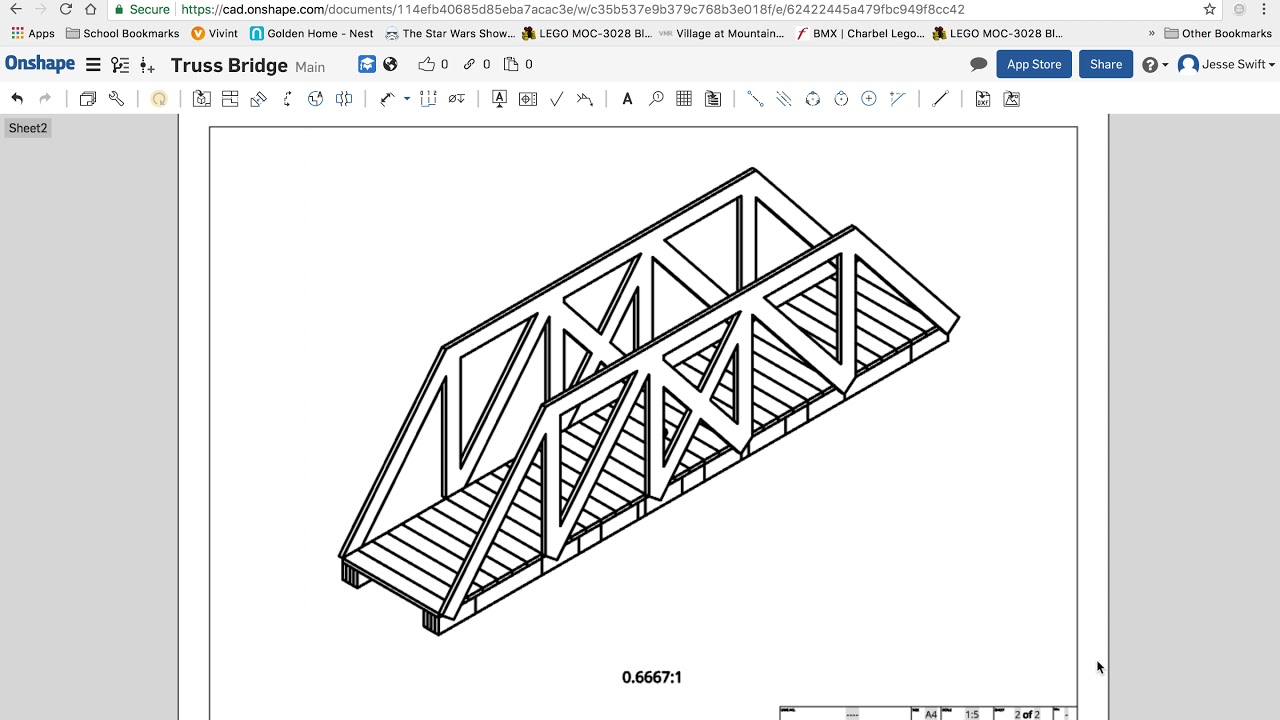The height and width of the screenshot is (720, 1280).
Task: Switch to the Sheet2 tab
Action: 28,128
